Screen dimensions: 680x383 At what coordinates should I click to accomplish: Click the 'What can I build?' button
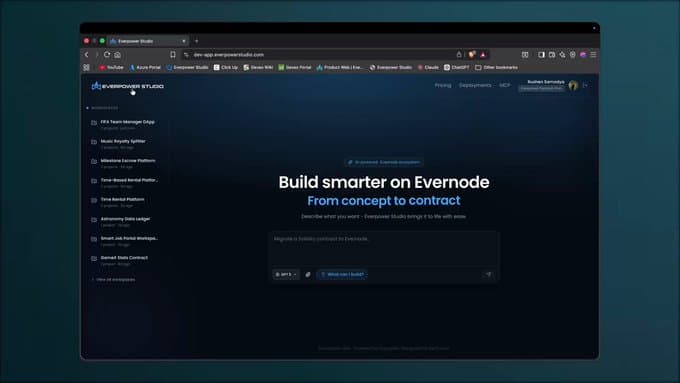(x=342, y=275)
